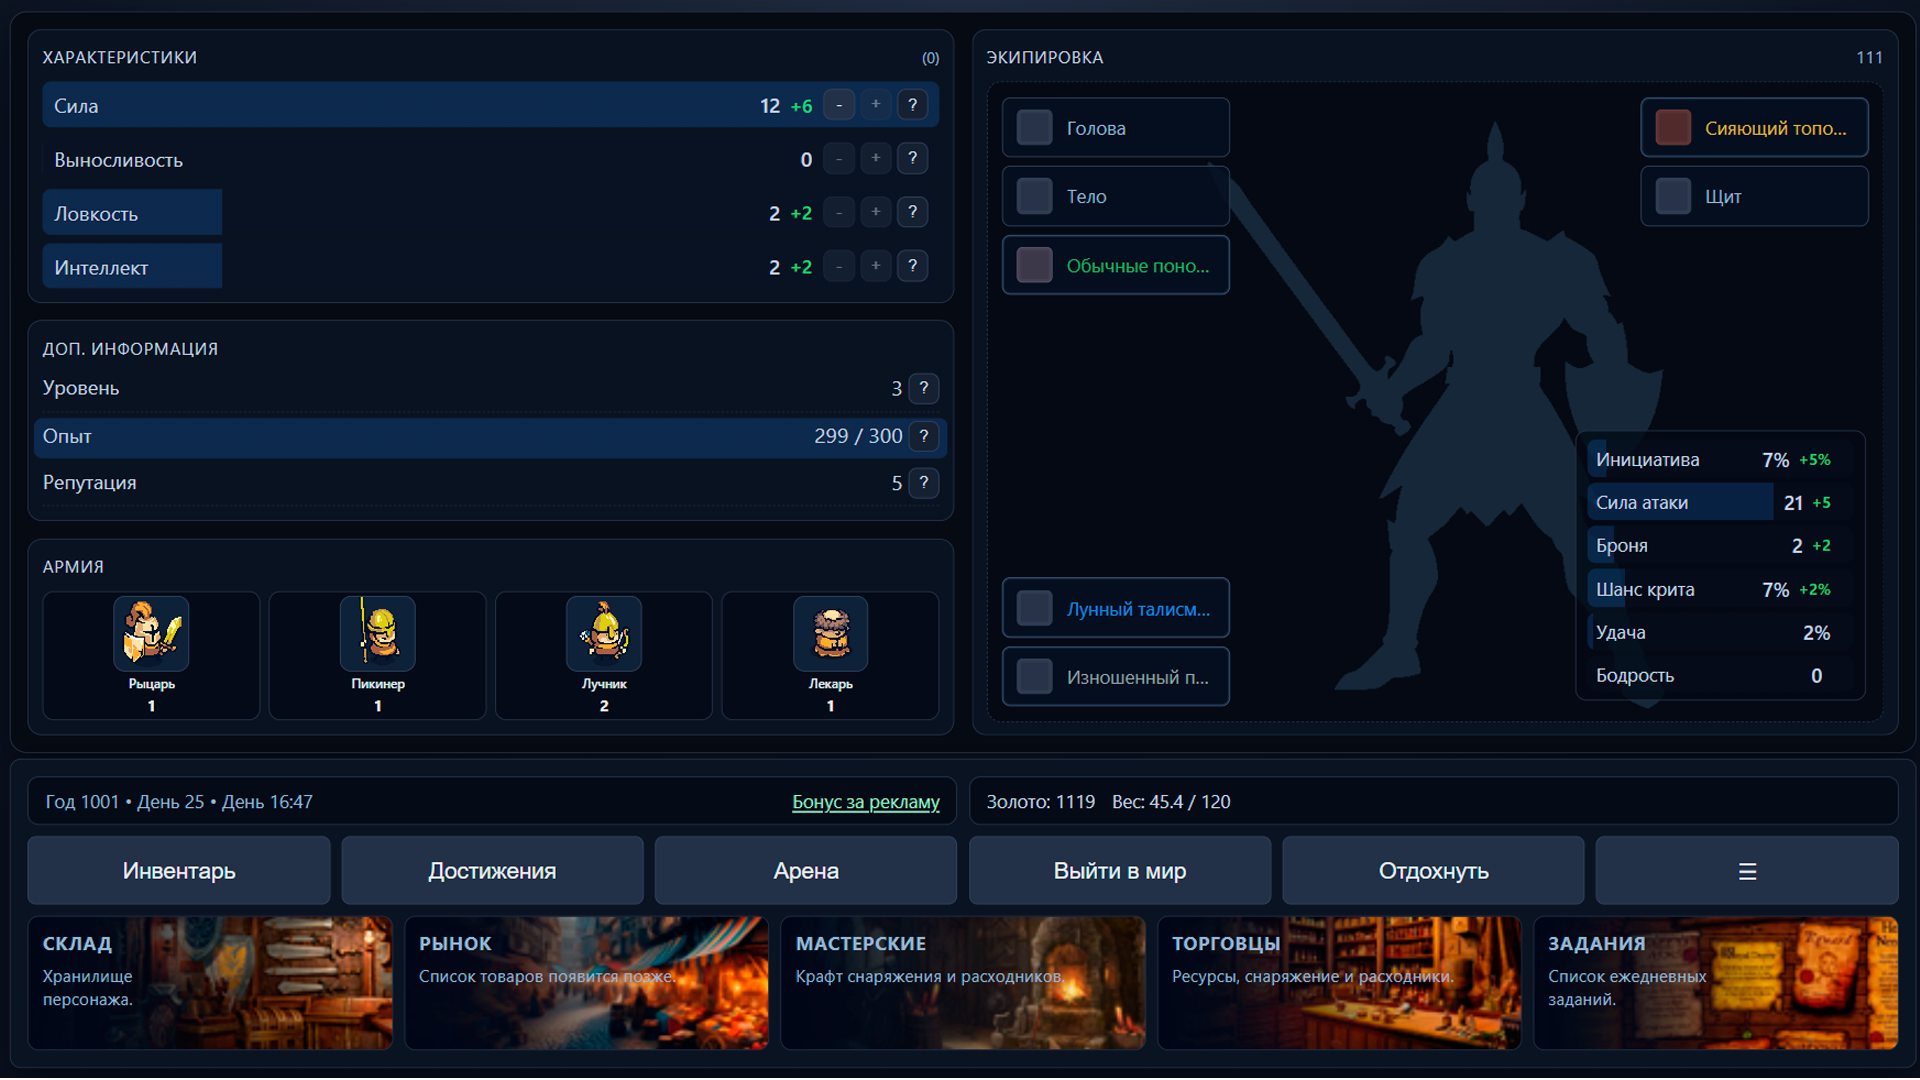Click the question mark next to Репутация

[923, 483]
